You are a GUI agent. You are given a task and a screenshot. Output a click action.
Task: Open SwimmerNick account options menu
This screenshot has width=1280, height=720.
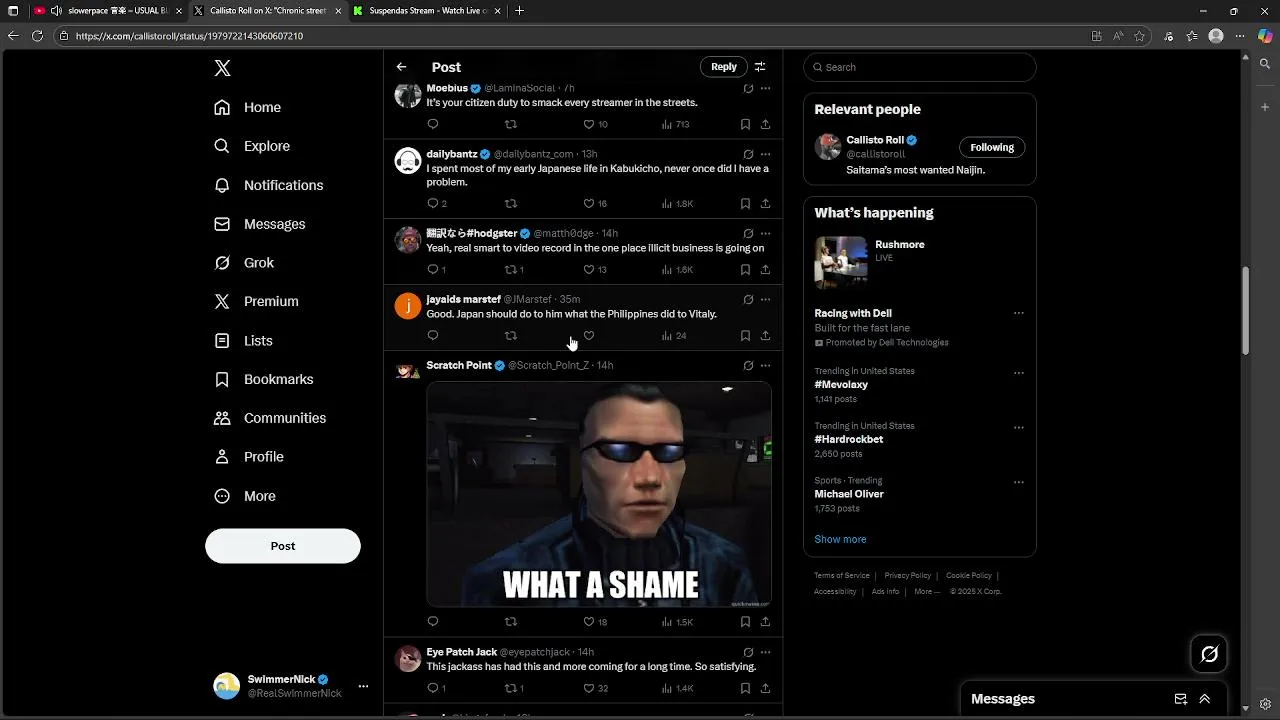(x=363, y=686)
